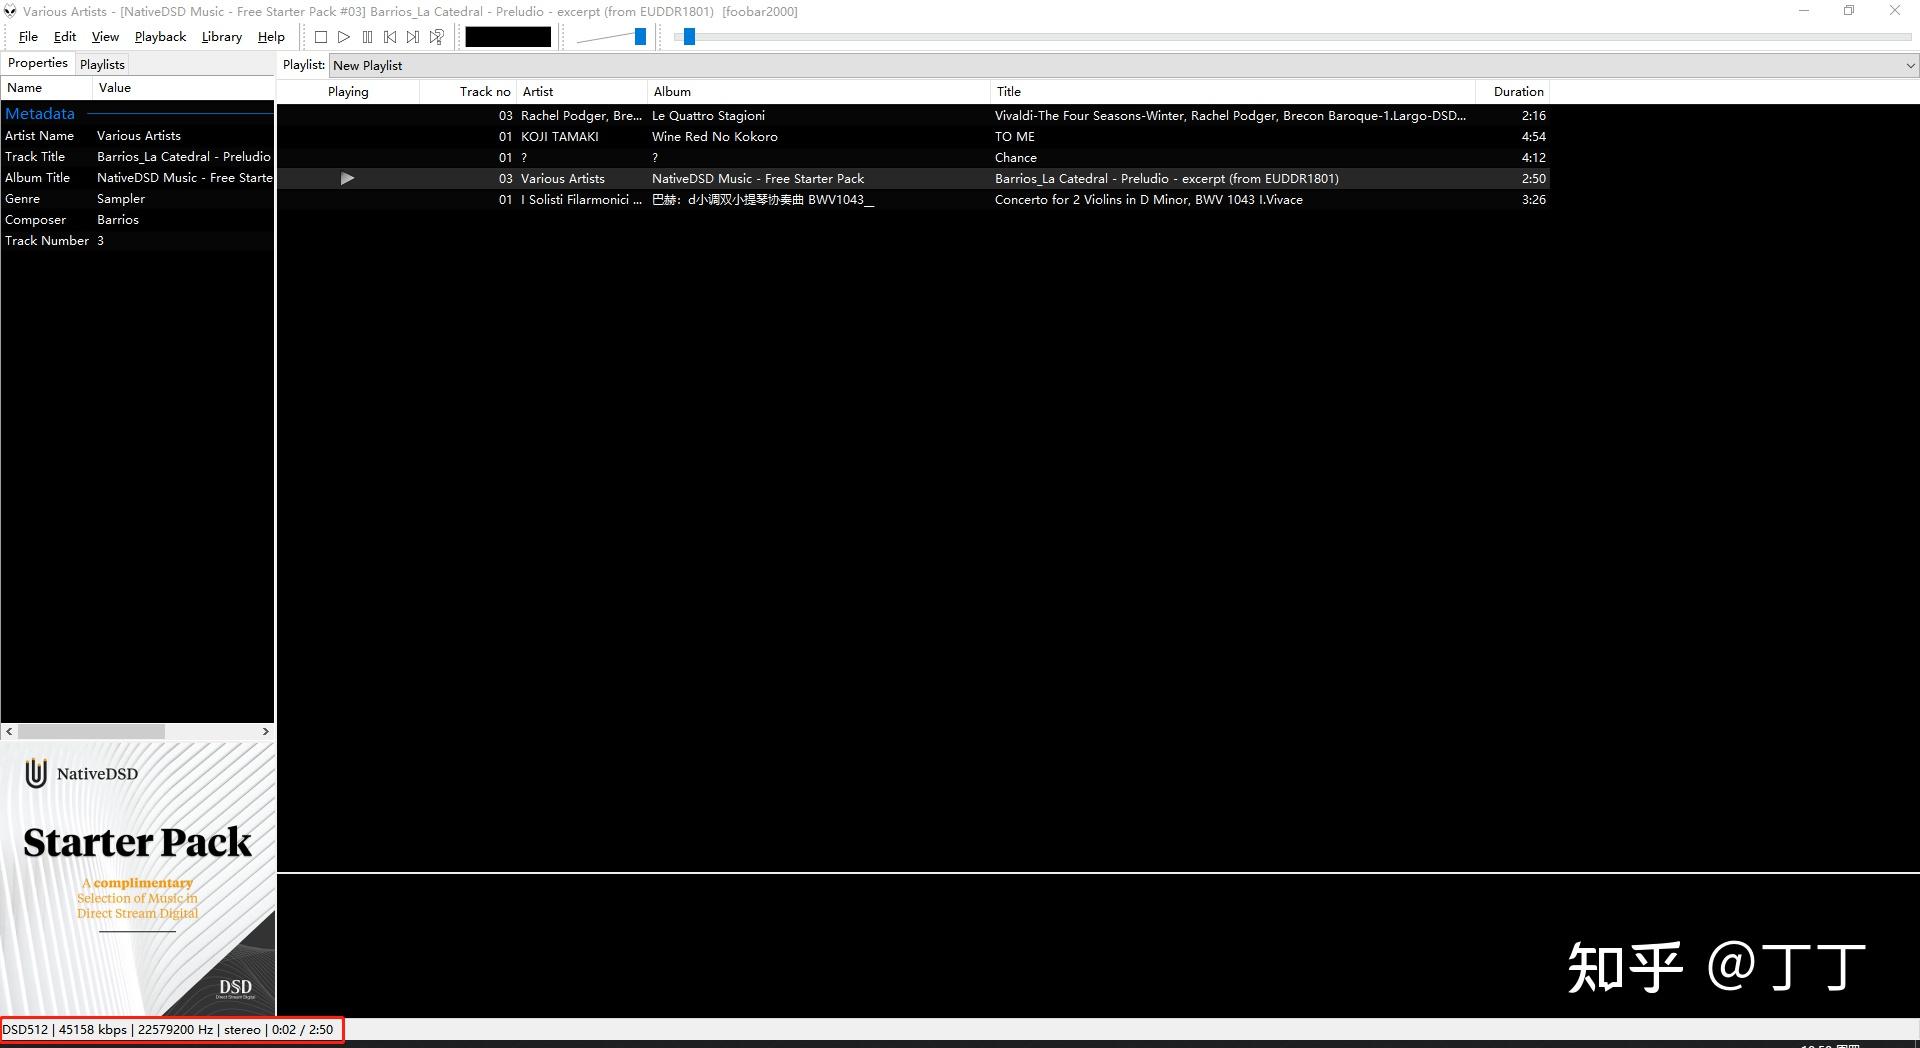Click the NativeDSD Starter Pack album art
The width and height of the screenshot is (1920, 1048).
tap(138, 879)
